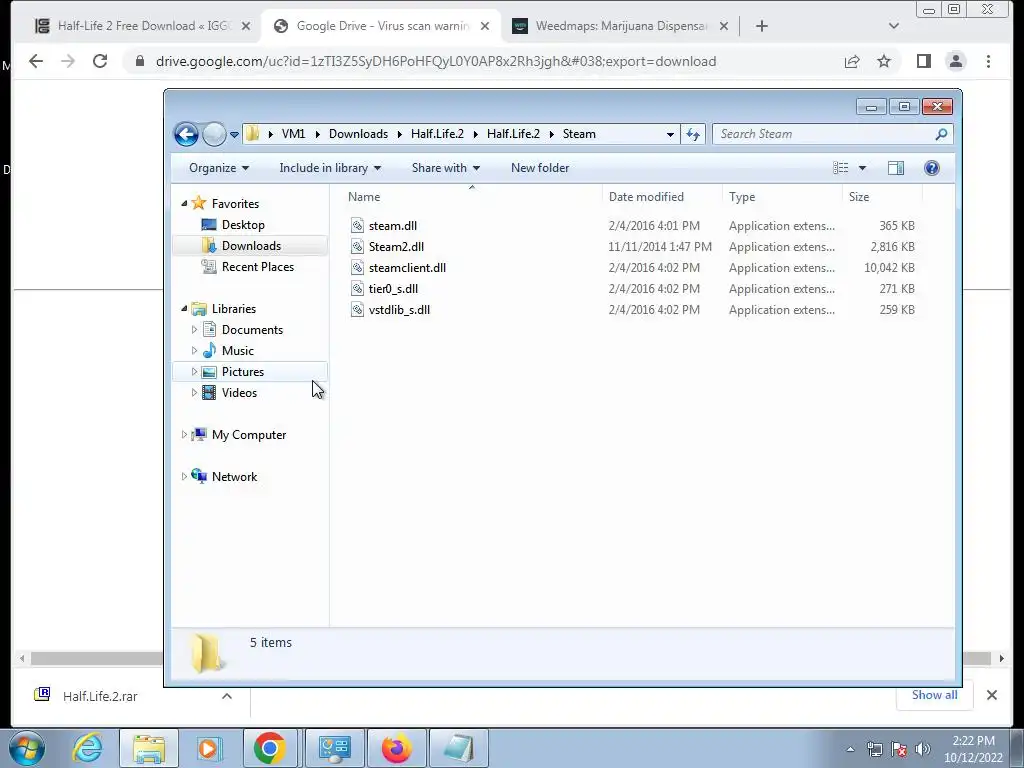Open a new Chrome tab
The image size is (1024, 768).
point(761,26)
